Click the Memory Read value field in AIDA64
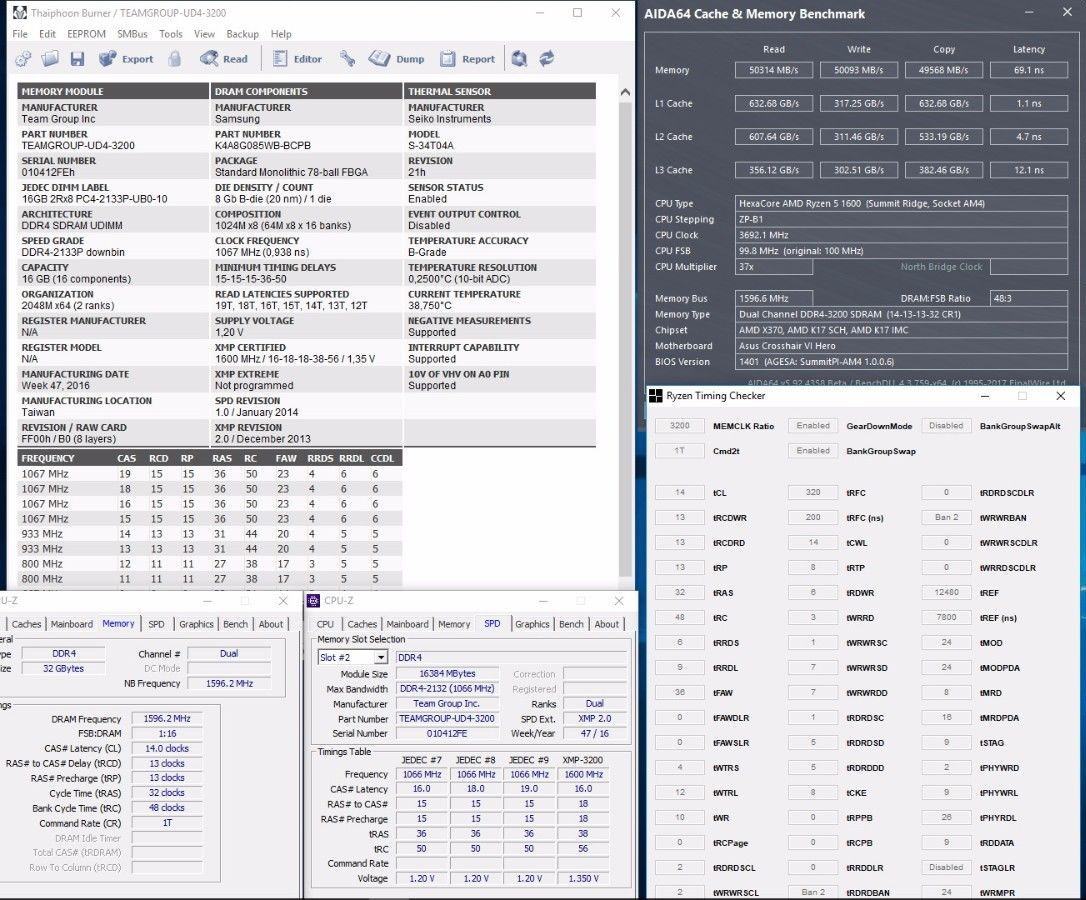The image size is (1086, 900). point(774,71)
